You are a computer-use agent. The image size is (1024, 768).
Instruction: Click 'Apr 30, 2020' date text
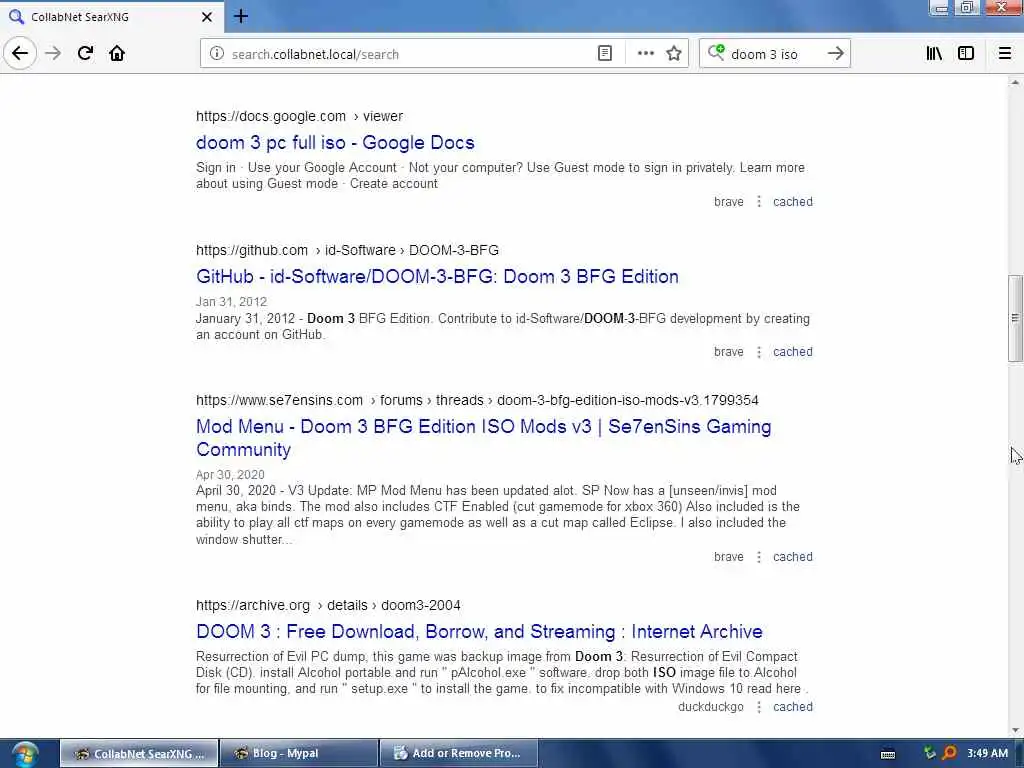tap(230, 475)
